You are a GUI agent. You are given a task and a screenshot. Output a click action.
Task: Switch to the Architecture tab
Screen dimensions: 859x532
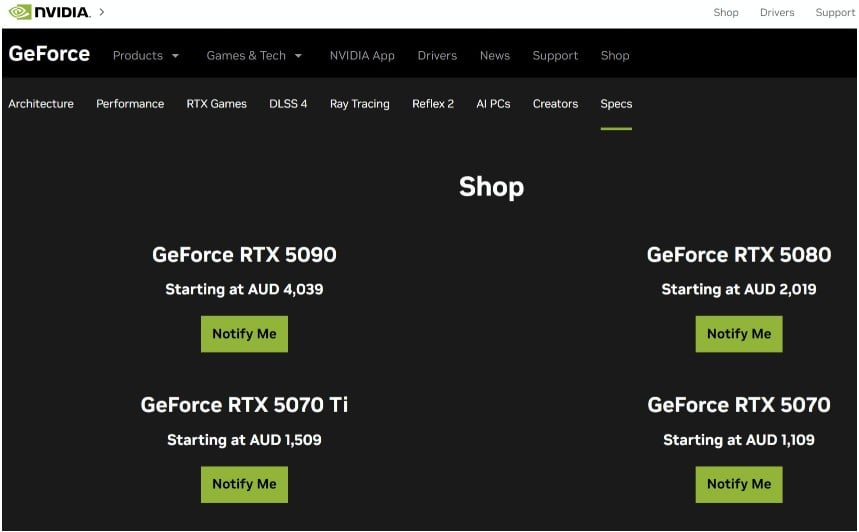[41, 104]
